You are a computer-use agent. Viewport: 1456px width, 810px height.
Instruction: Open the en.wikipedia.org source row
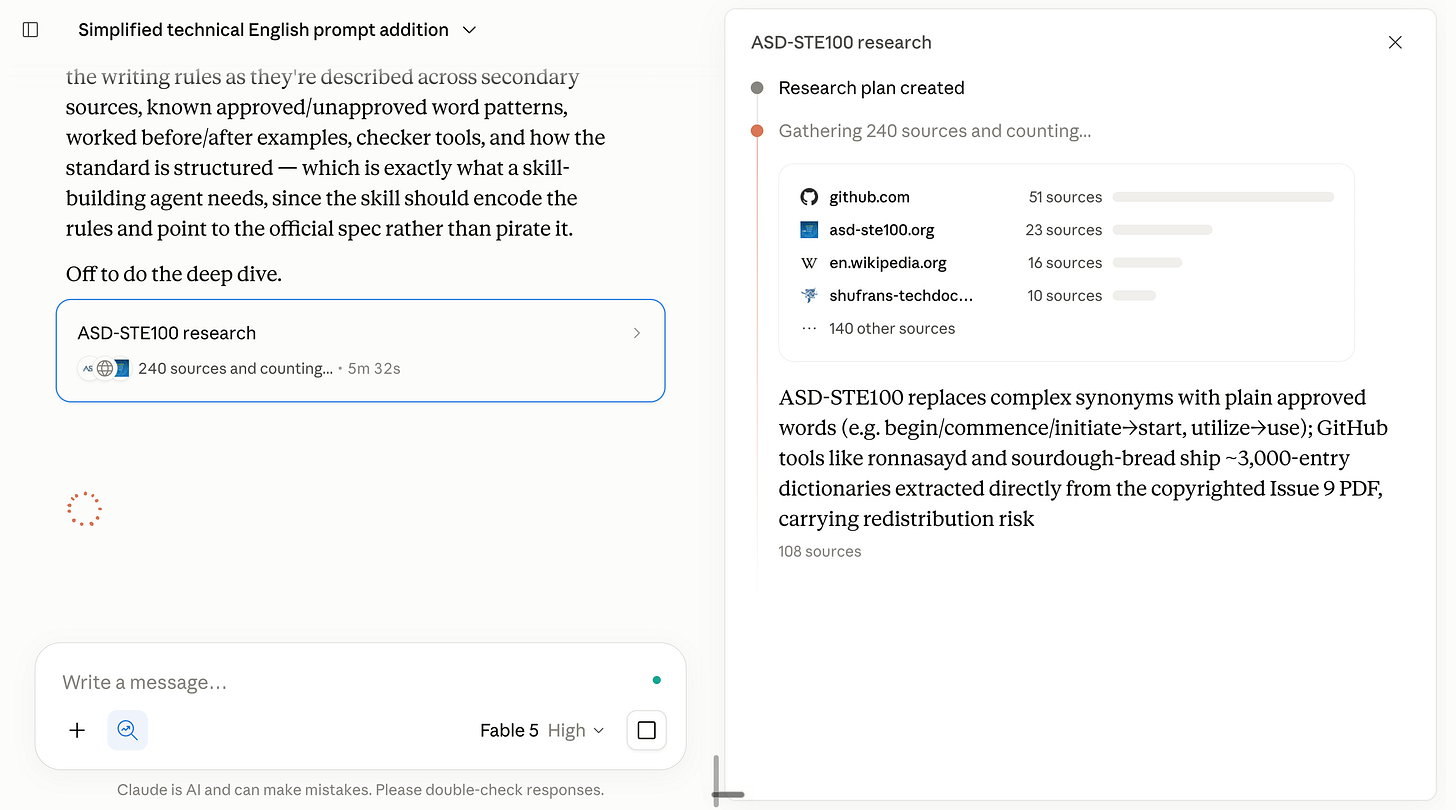coord(1066,263)
